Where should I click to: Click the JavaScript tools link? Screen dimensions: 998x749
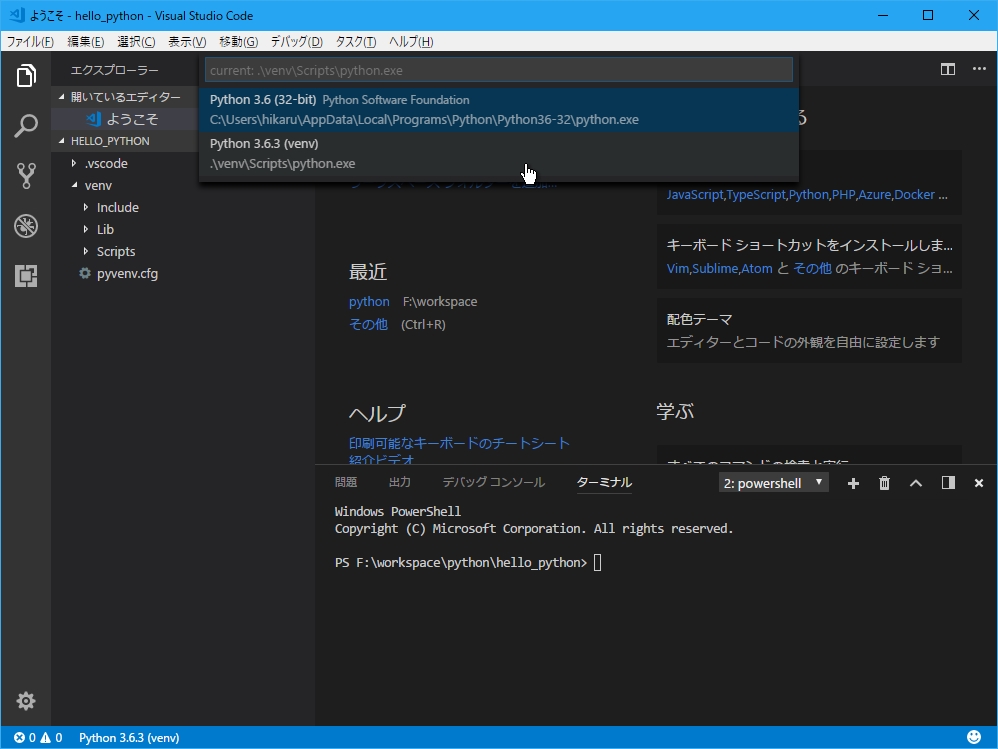[x=695, y=195]
